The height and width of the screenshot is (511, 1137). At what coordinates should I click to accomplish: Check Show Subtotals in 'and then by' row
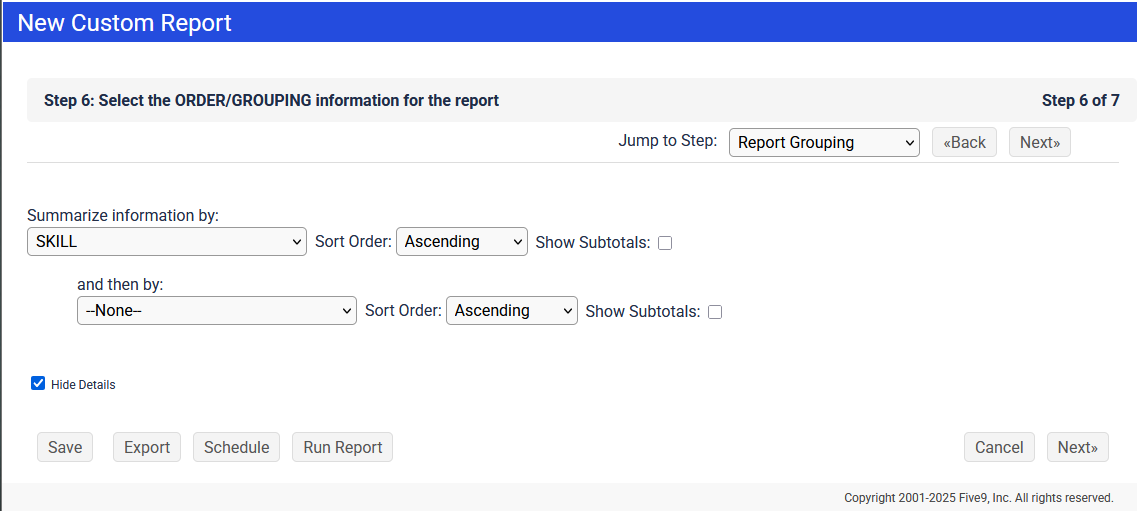[x=715, y=312]
